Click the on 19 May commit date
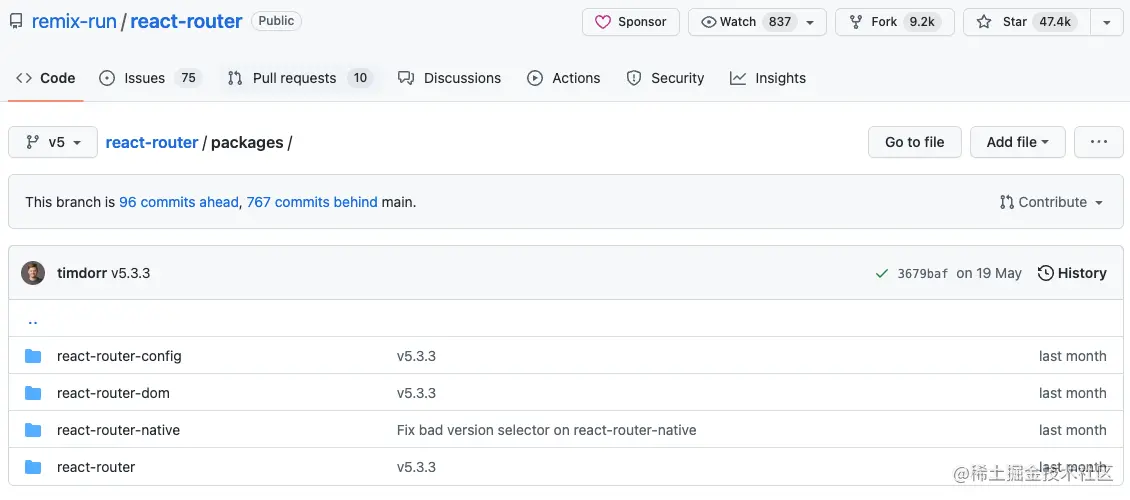Viewport: 1130px width, 500px height. (989, 273)
